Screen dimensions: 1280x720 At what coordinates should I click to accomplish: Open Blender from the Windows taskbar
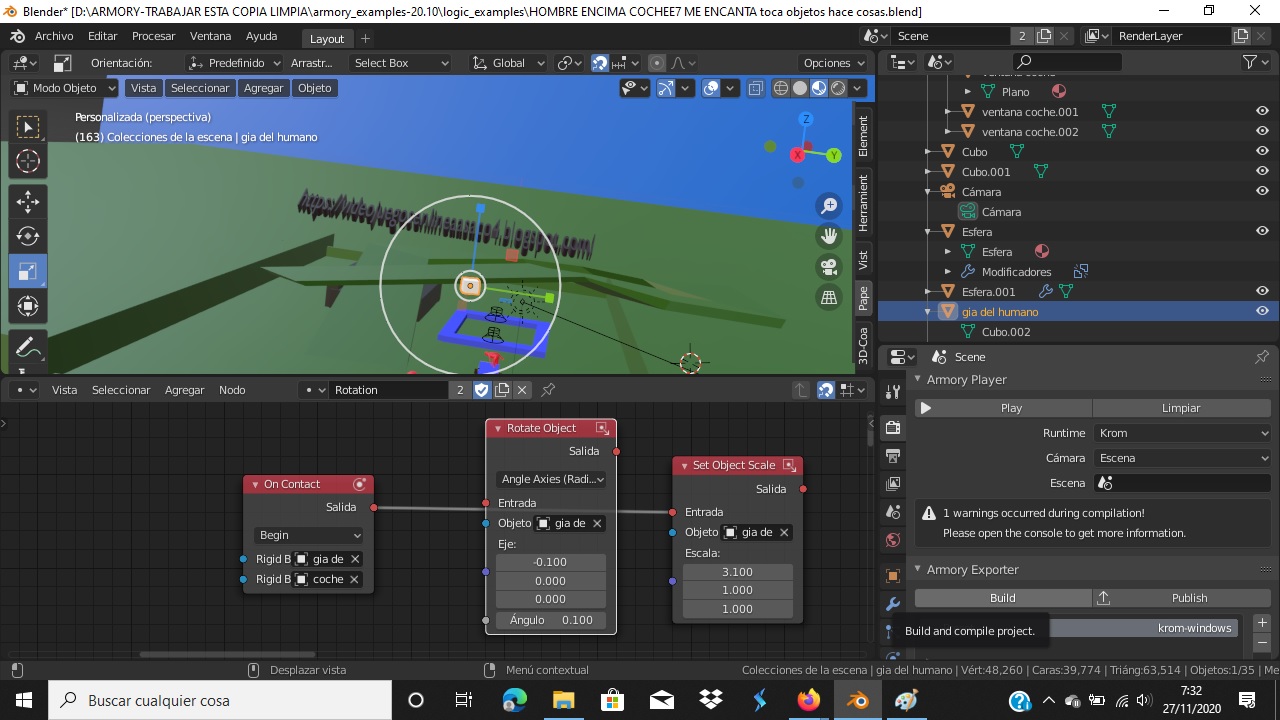[x=858, y=699]
